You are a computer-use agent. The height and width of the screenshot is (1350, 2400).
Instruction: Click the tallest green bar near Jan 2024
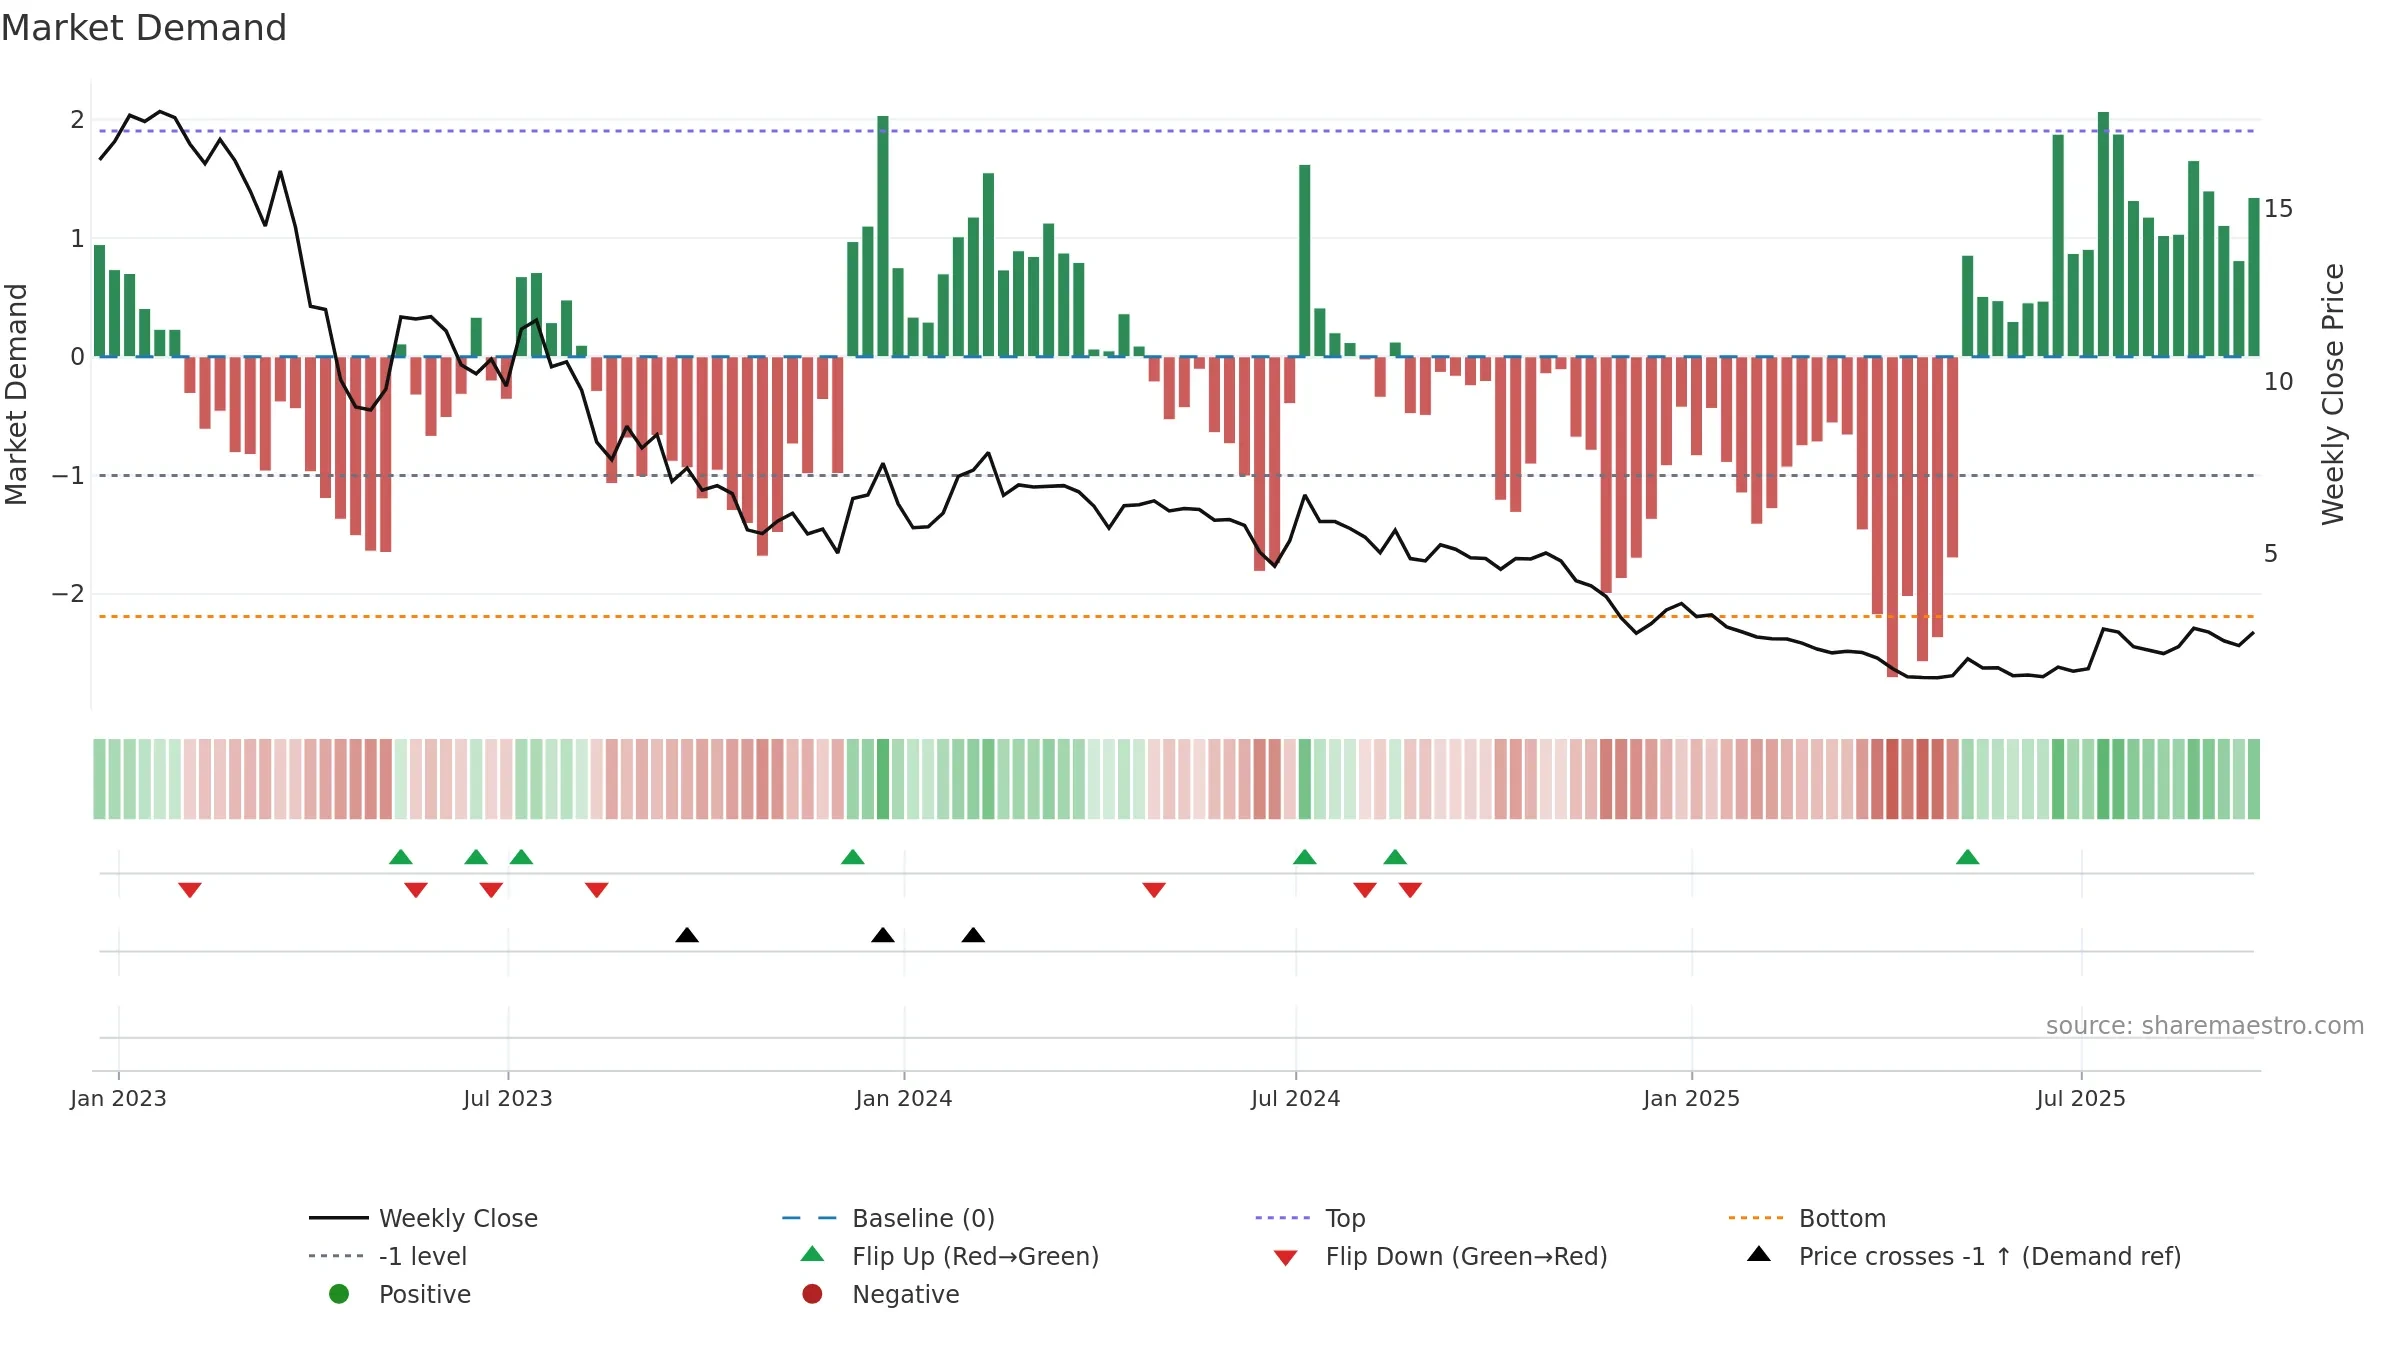coord(883,236)
